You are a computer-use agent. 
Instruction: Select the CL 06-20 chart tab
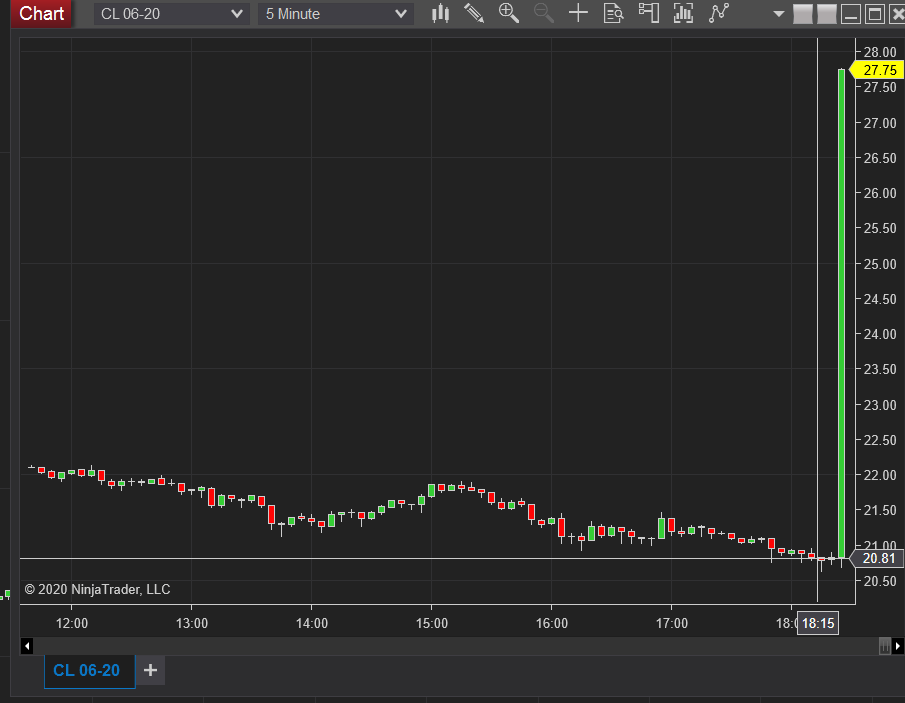coord(89,671)
